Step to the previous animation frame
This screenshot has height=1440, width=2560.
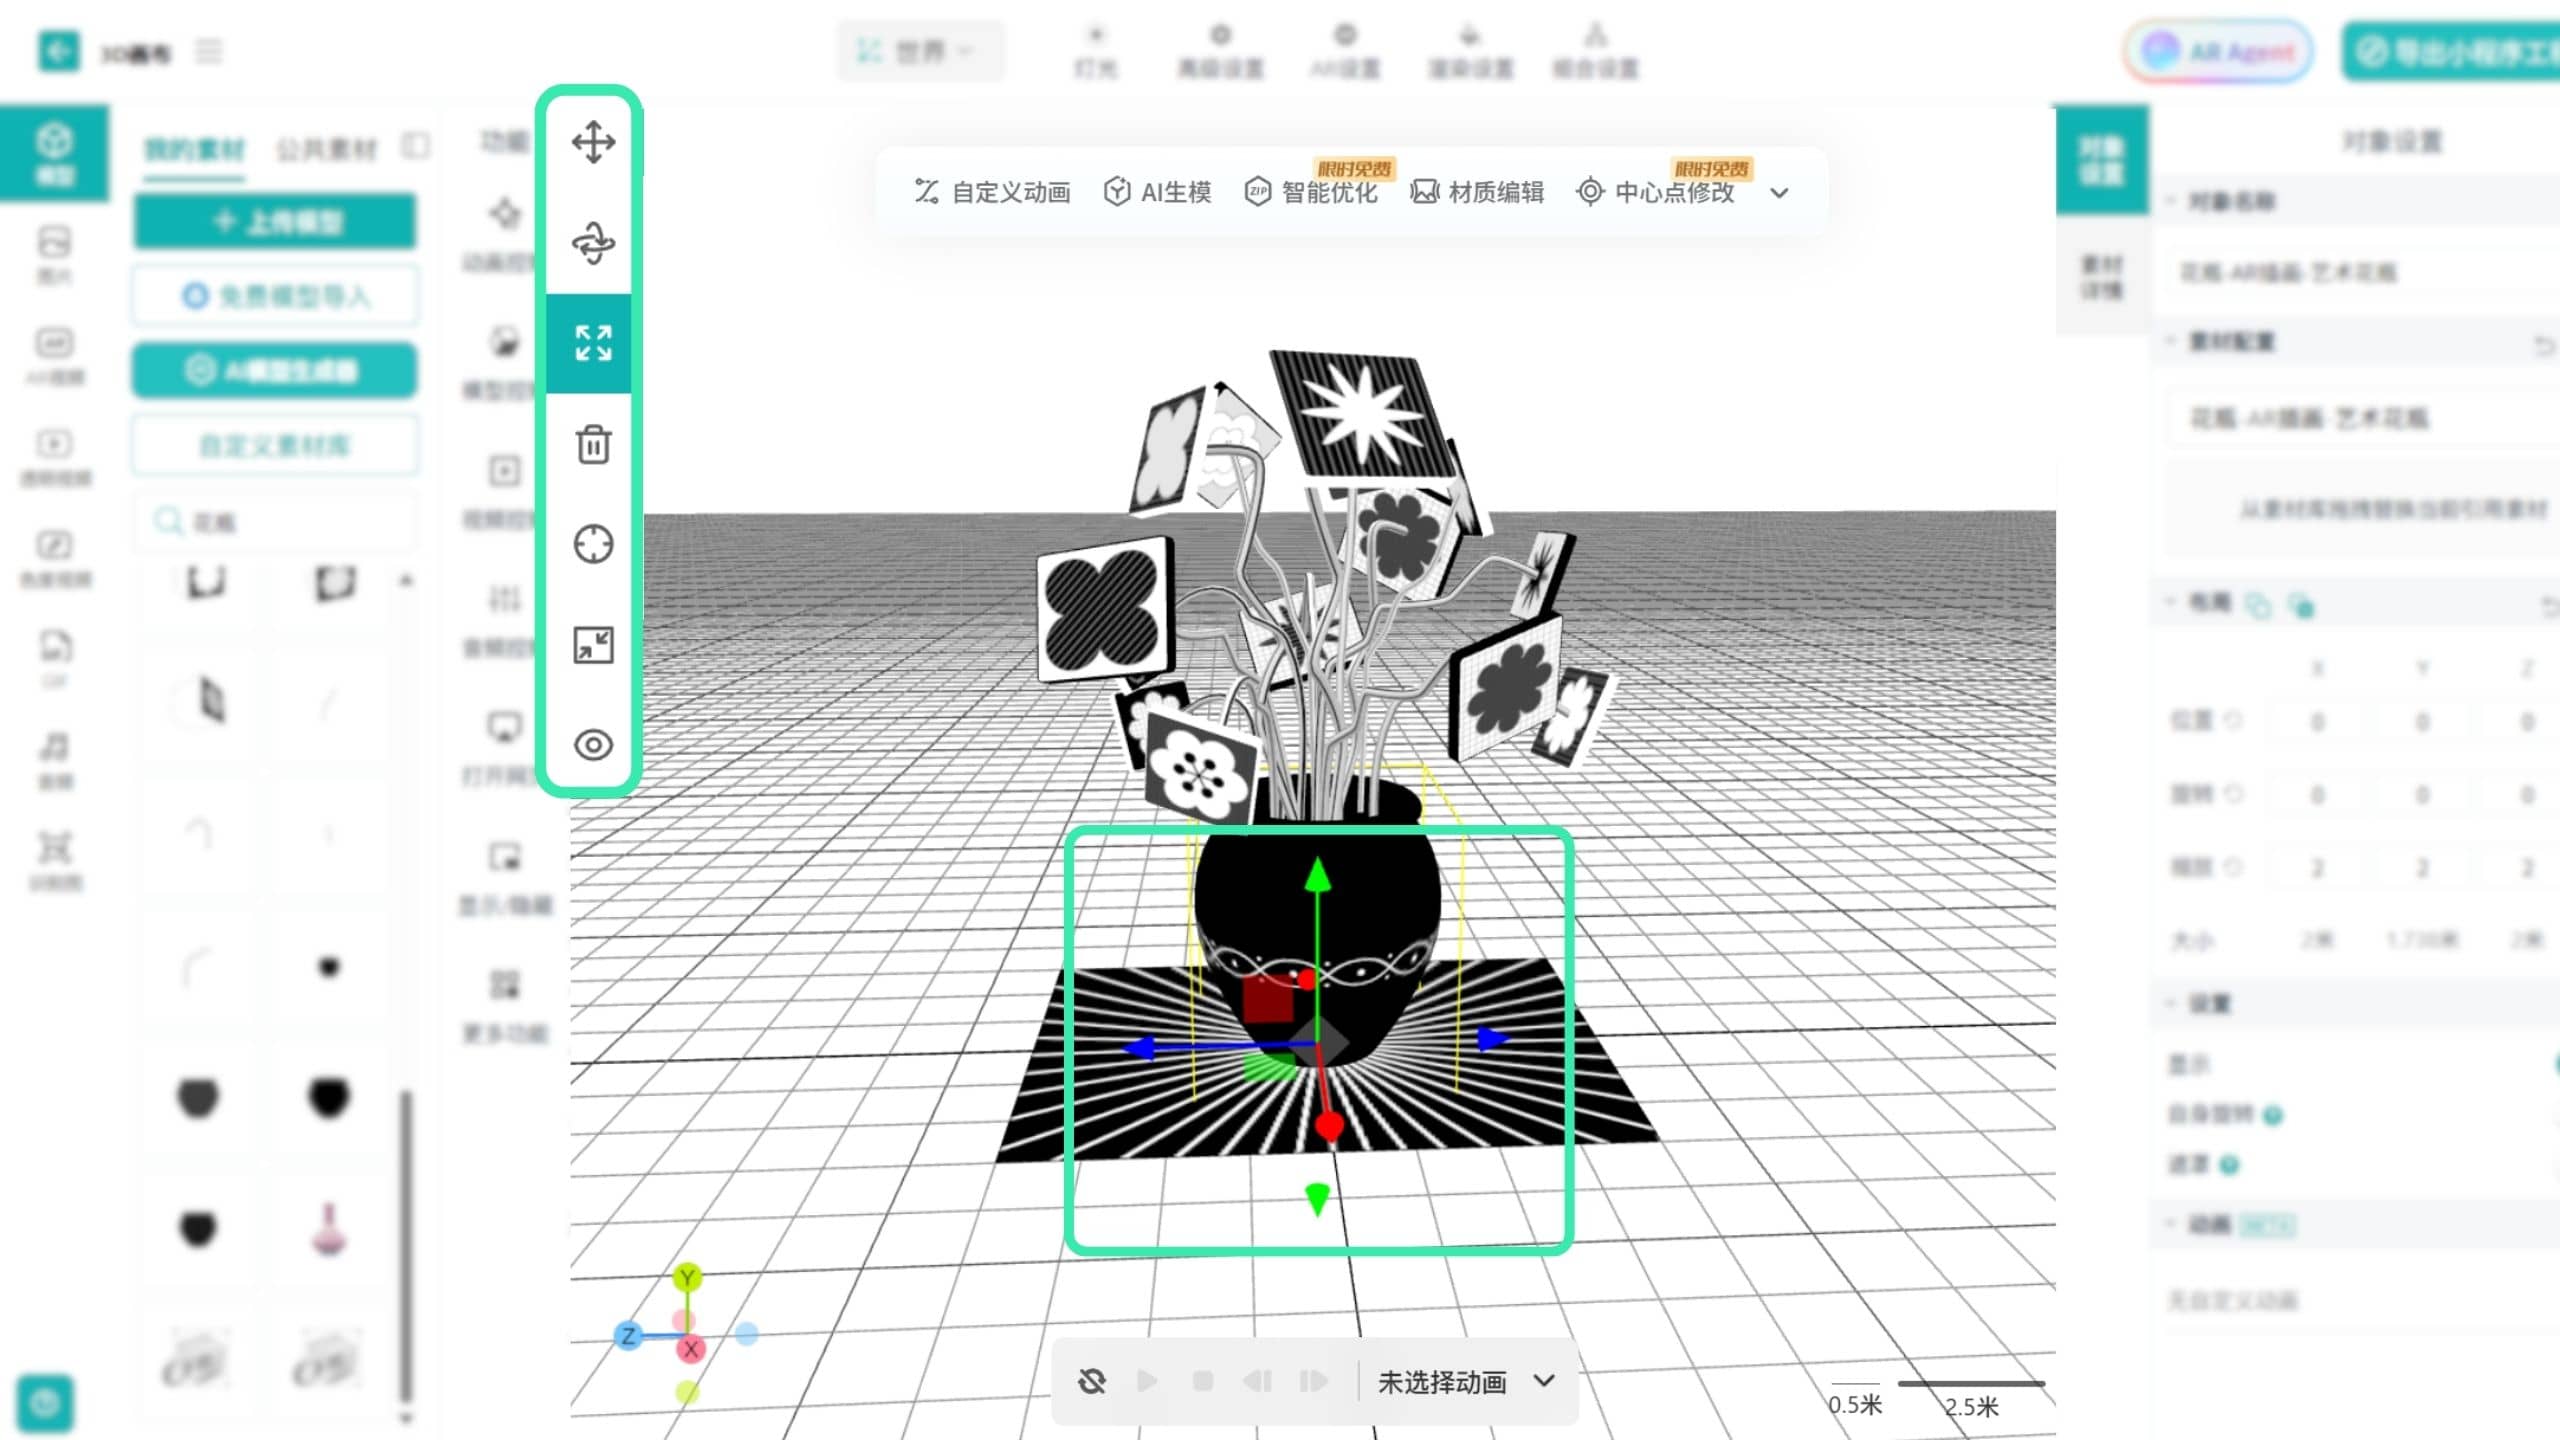coord(1258,1382)
